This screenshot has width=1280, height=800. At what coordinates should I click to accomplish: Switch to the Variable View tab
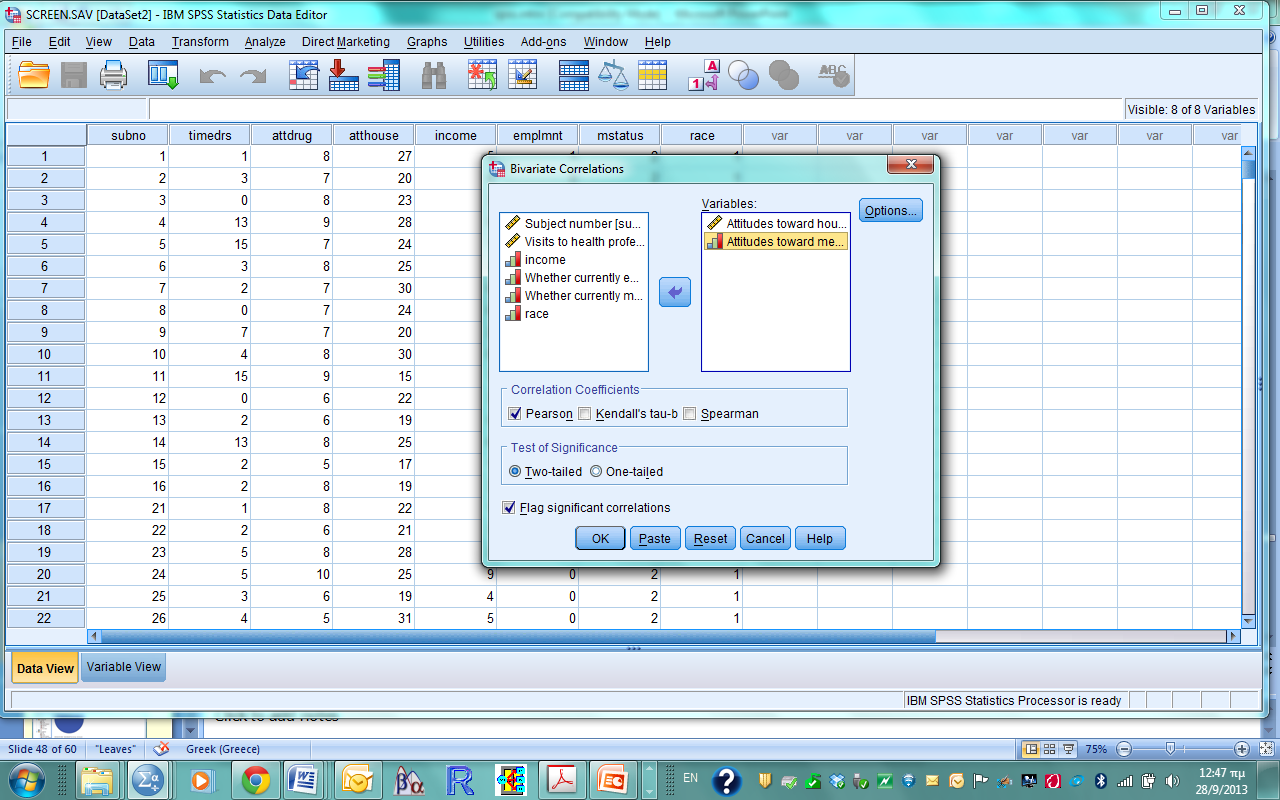click(123, 667)
